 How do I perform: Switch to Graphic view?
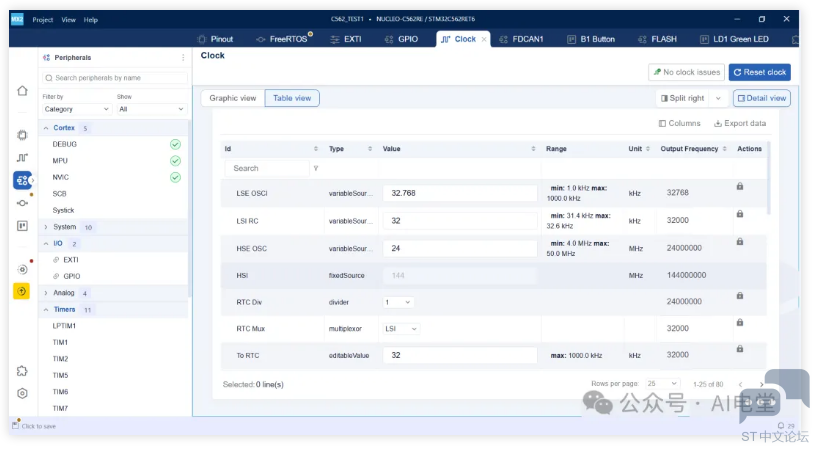point(233,98)
